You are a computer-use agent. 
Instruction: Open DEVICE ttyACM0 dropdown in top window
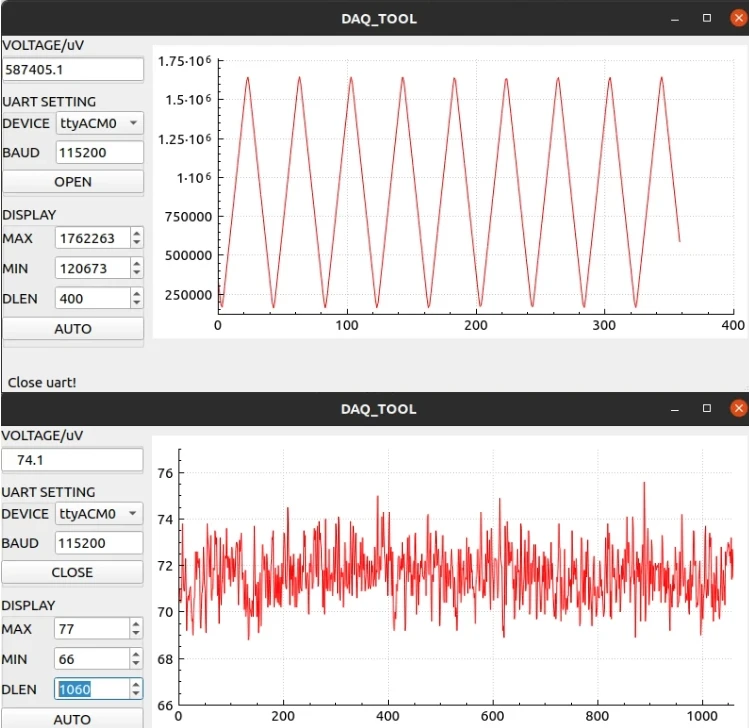click(99, 123)
